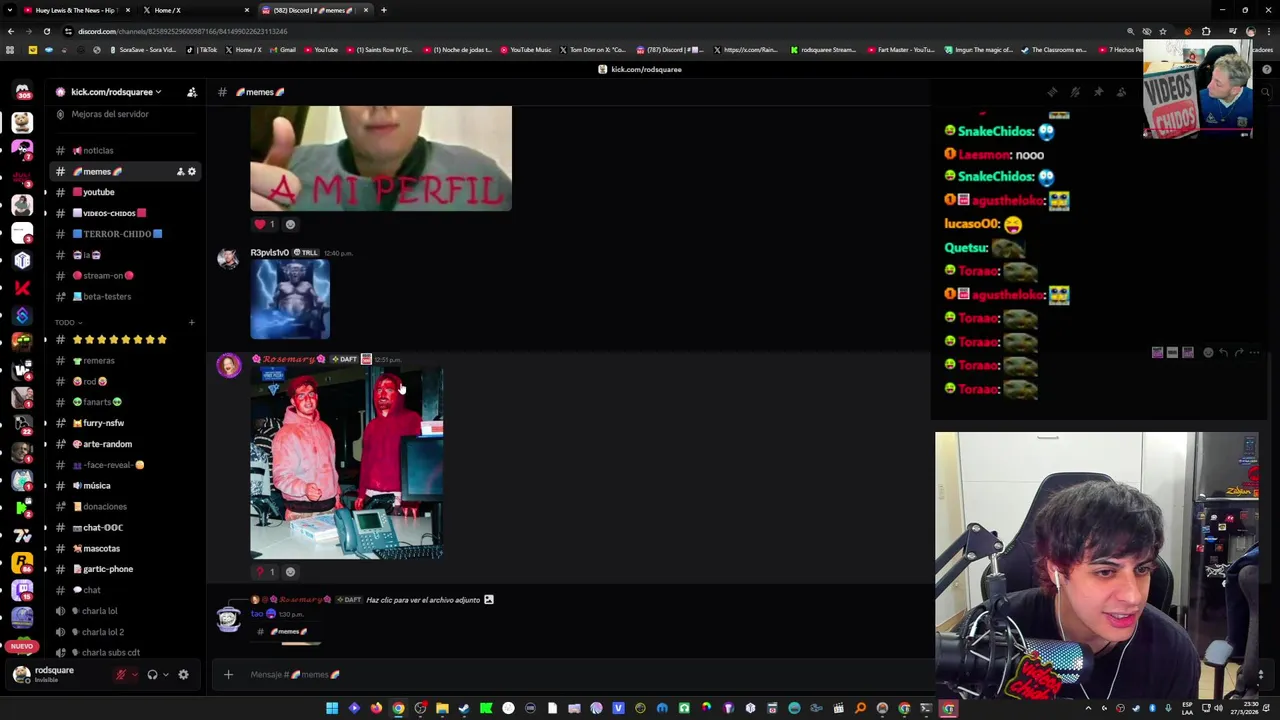Open memes channel settings gear
The image size is (1280, 720).
(x=192, y=172)
